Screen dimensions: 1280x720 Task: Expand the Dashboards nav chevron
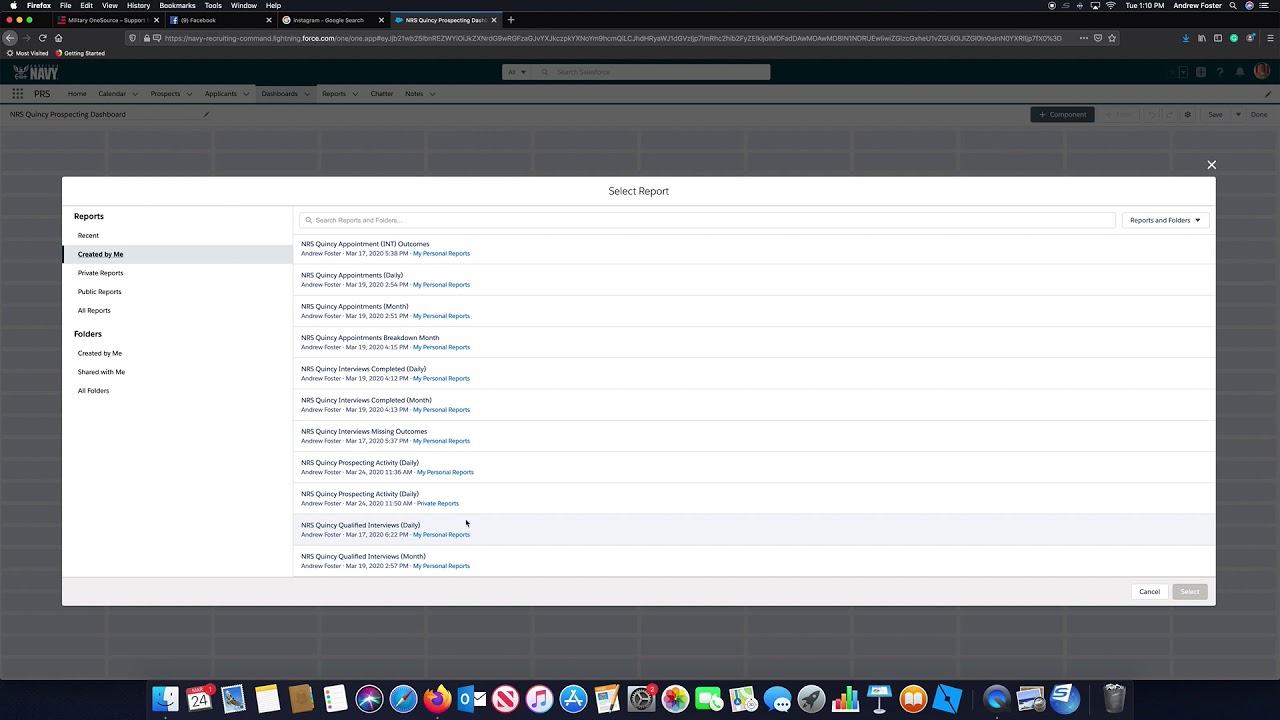[x=307, y=94]
